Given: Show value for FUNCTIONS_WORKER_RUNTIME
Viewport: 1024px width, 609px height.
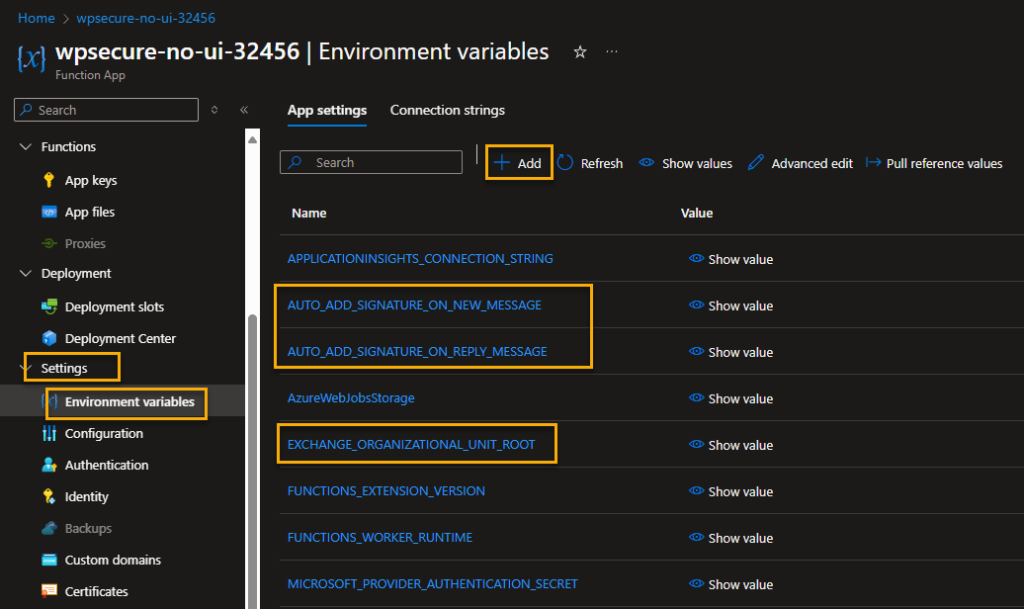Looking at the screenshot, I should [x=731, y=537].
